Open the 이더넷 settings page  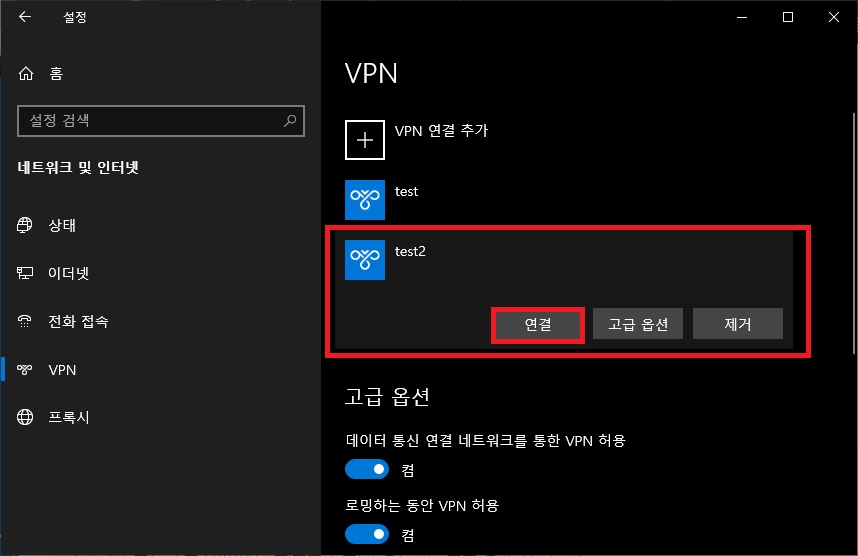[68, 273]
